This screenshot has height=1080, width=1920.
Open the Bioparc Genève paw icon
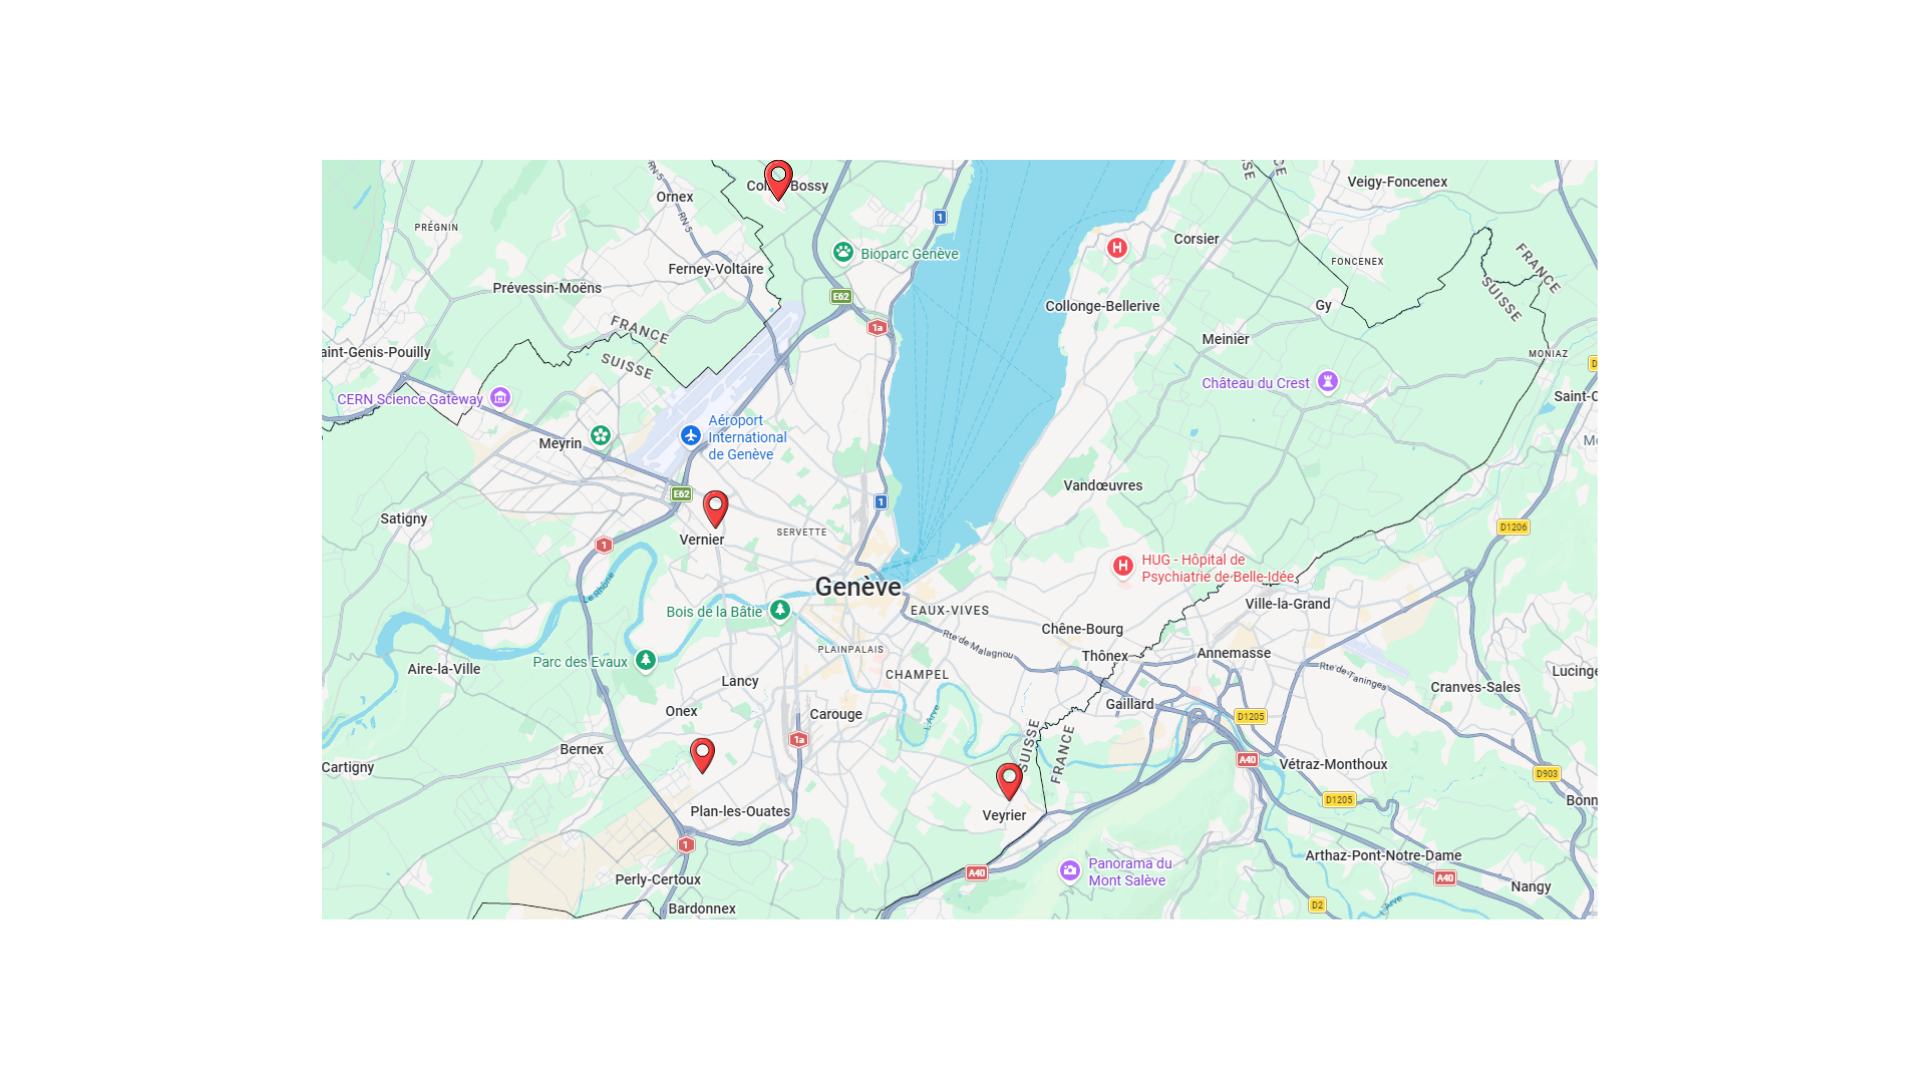tap(843, 252)
